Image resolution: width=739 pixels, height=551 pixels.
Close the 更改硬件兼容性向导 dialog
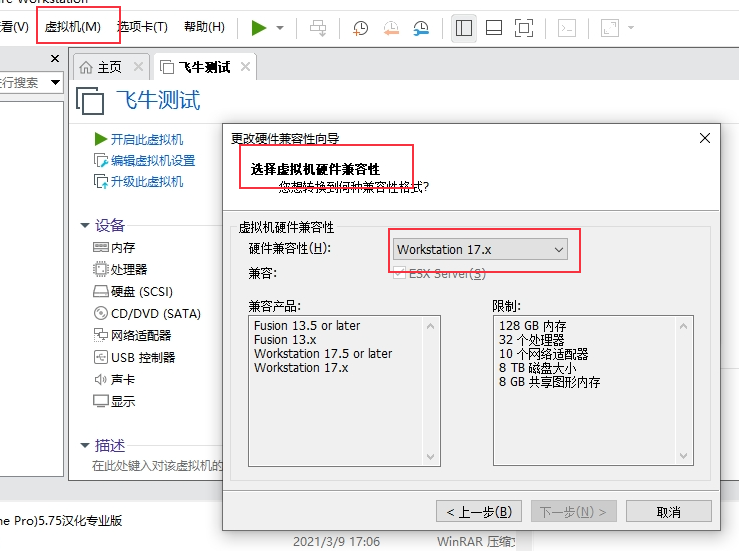click(x=705, y=138)
